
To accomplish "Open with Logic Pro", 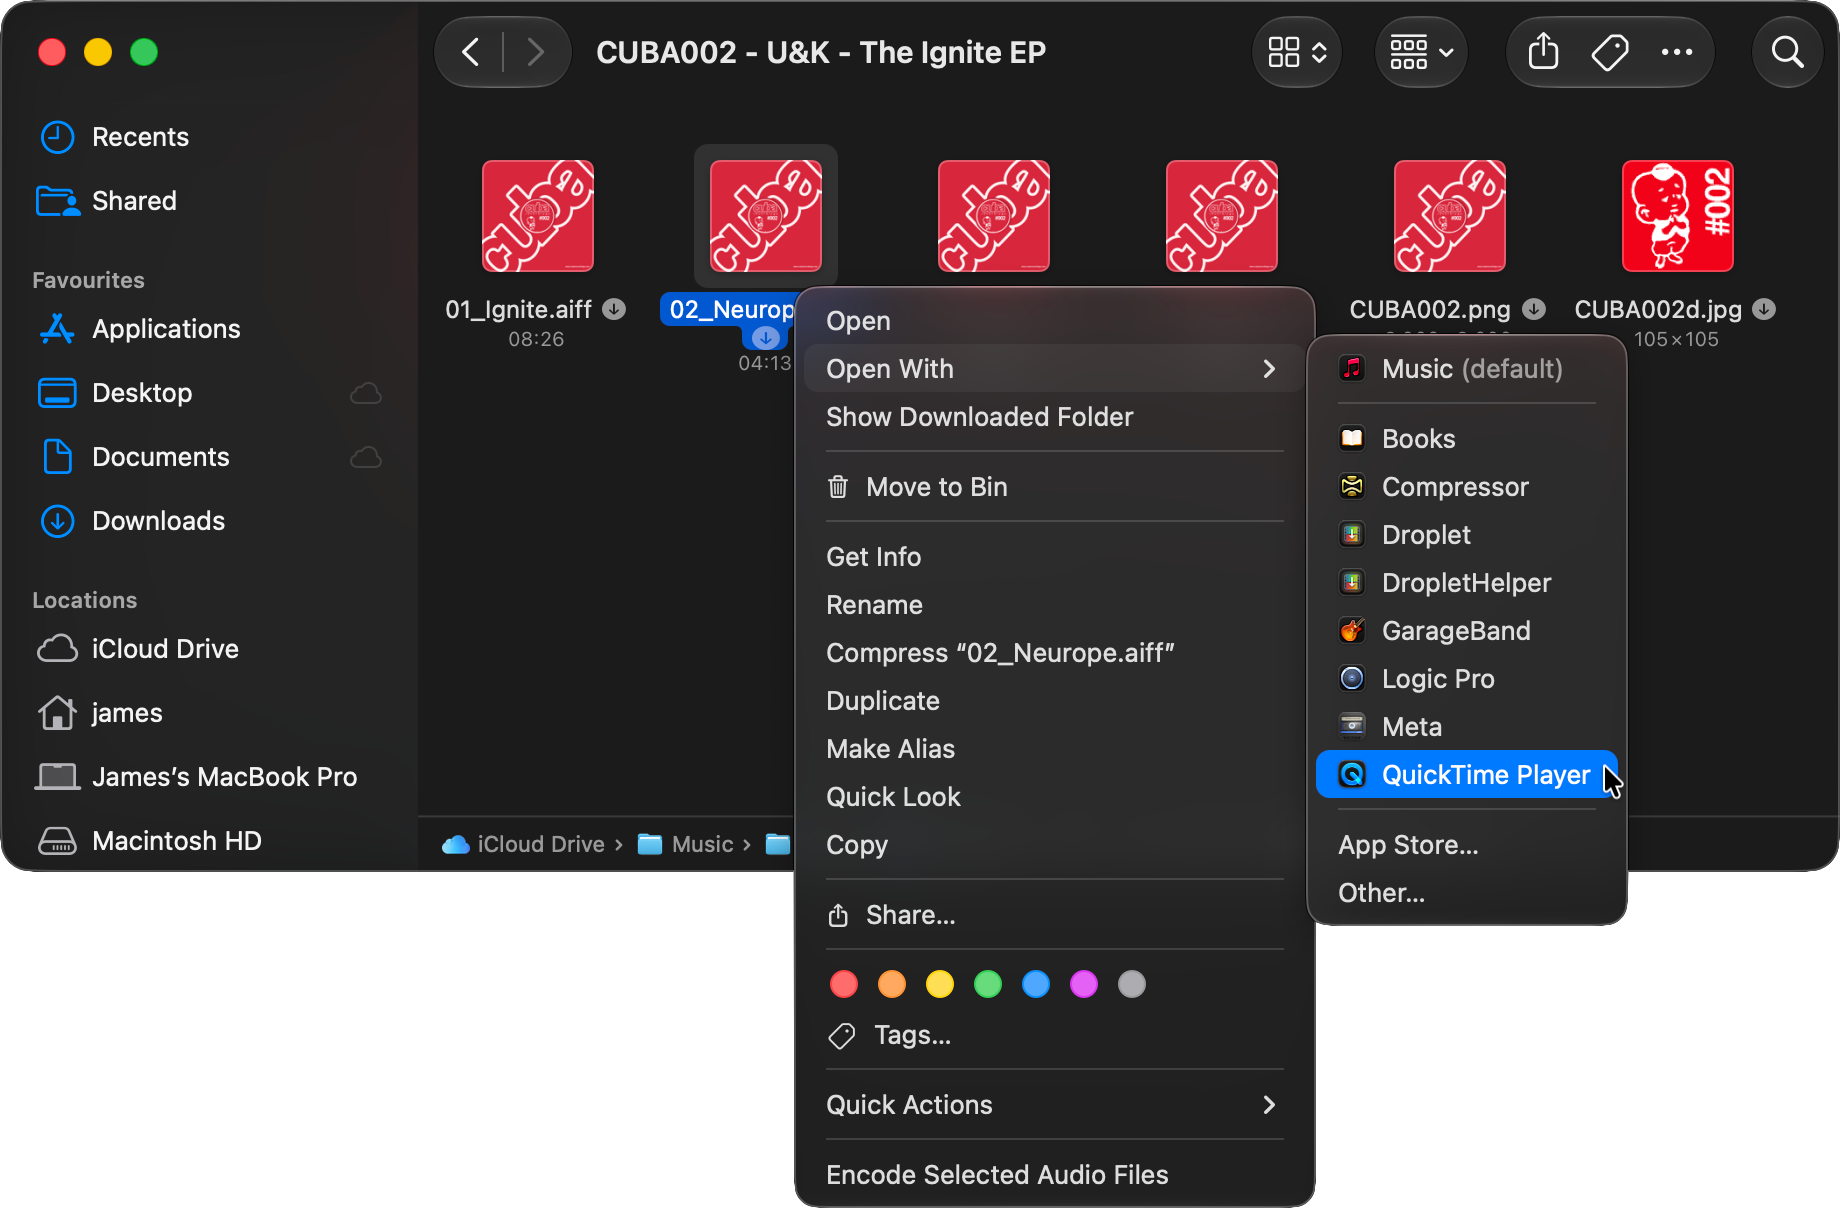I will point(1467,679).
